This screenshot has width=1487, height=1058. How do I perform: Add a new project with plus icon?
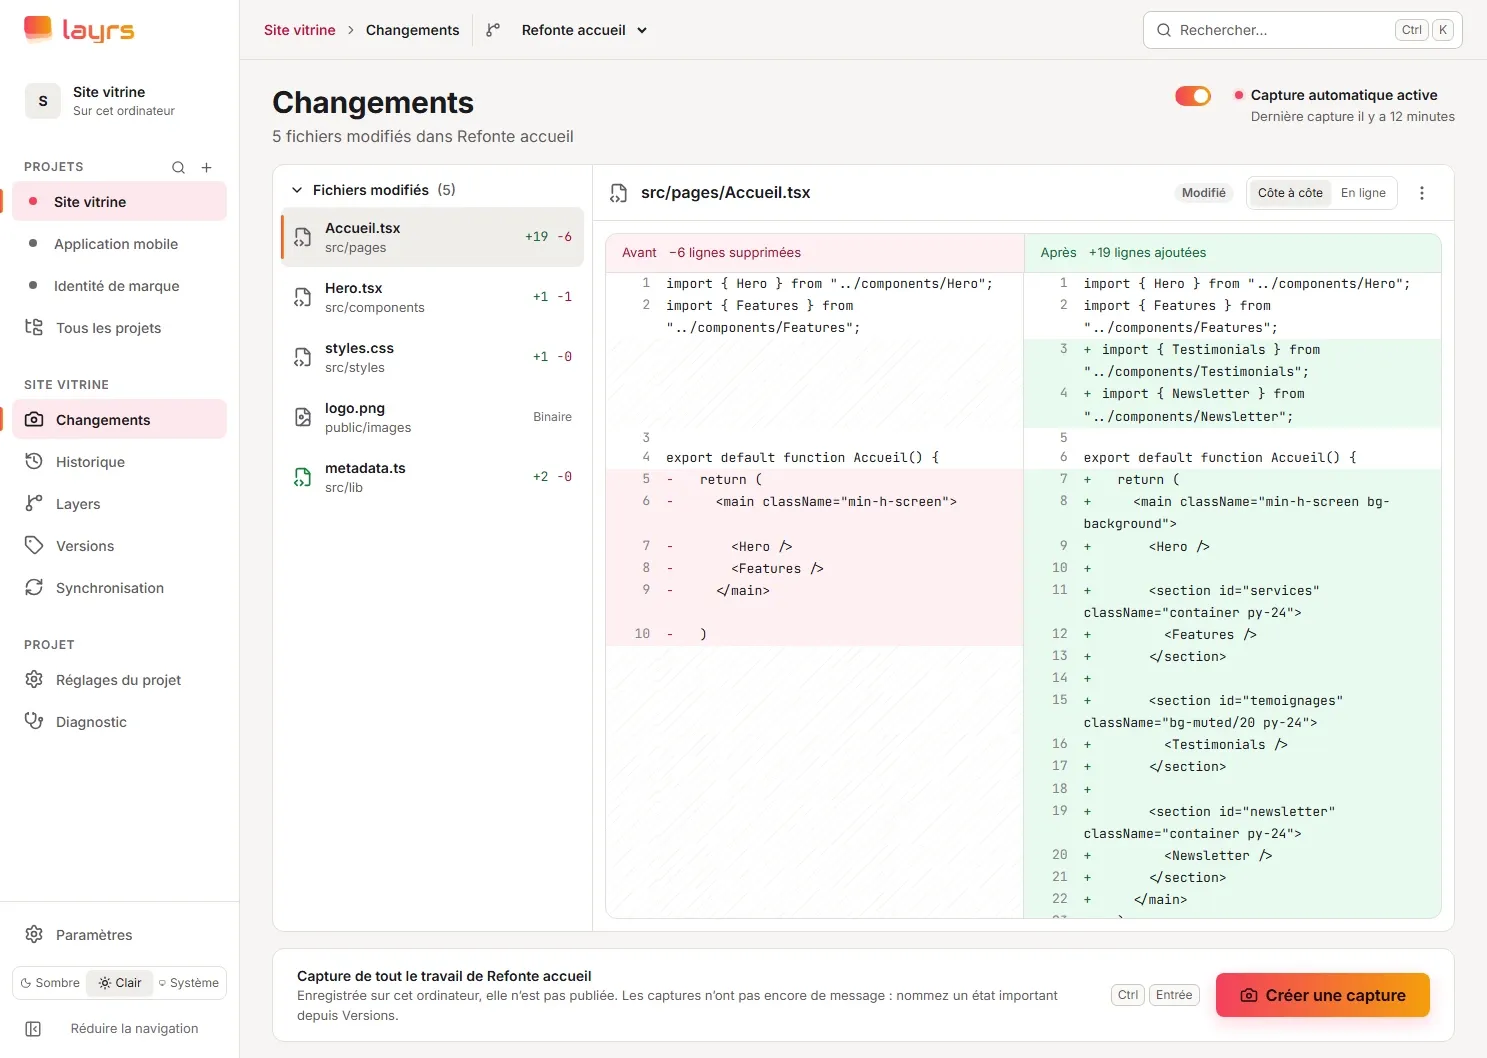coord(207,167)
